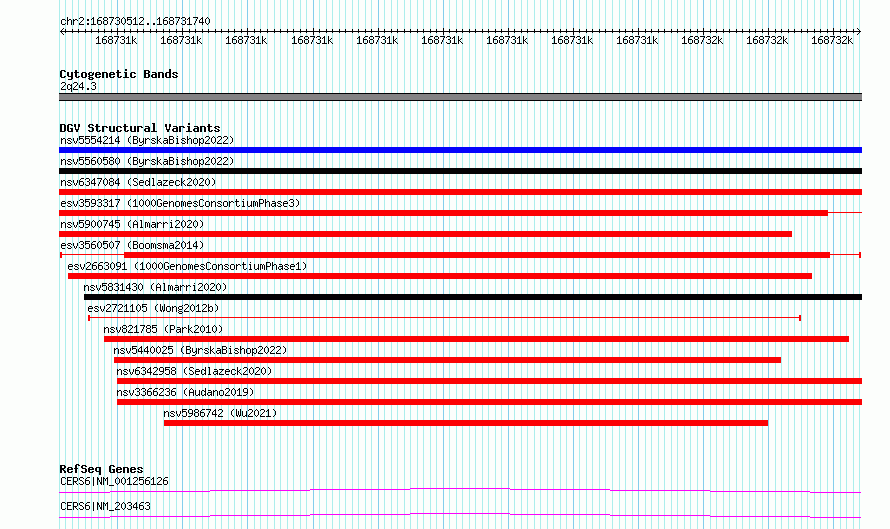Open the DGV Structural Variants track title
Viewport: 890px width, 529px height.
(x=140, y=128)
